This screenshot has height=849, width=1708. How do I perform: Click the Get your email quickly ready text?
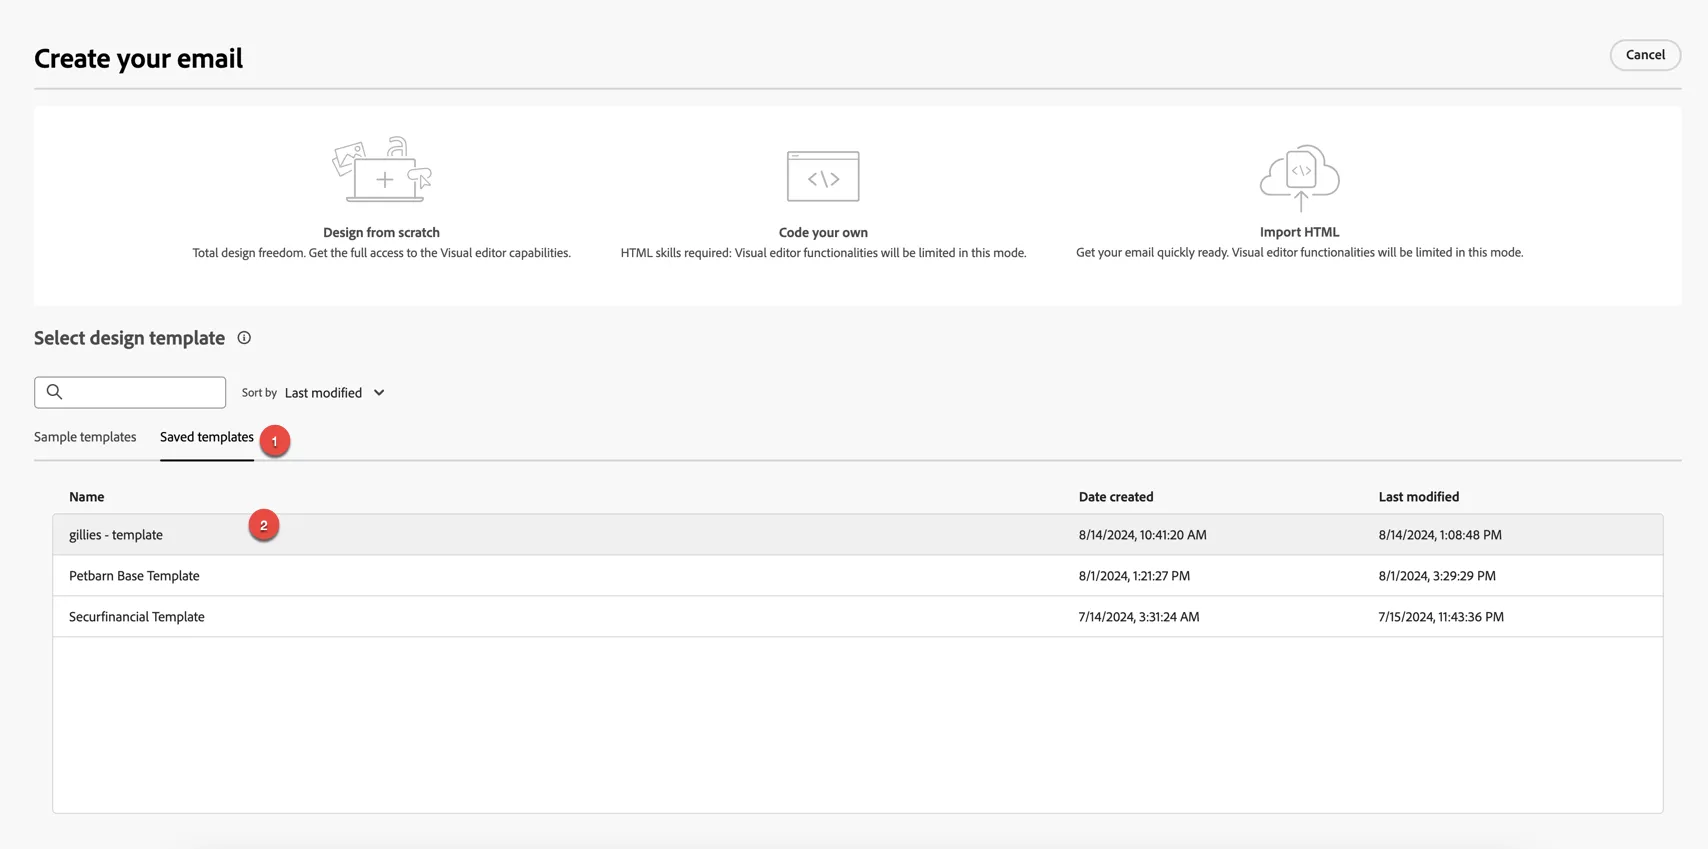(x=1299, y=253)
